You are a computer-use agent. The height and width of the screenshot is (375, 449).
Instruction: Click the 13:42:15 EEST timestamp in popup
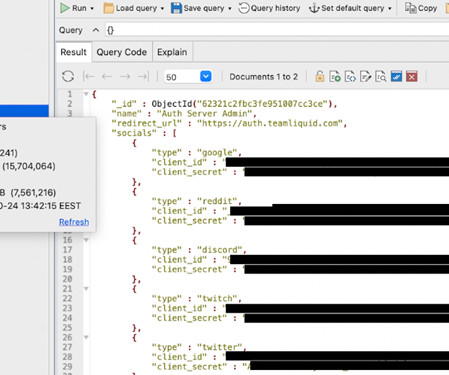[x=51, y=206]
